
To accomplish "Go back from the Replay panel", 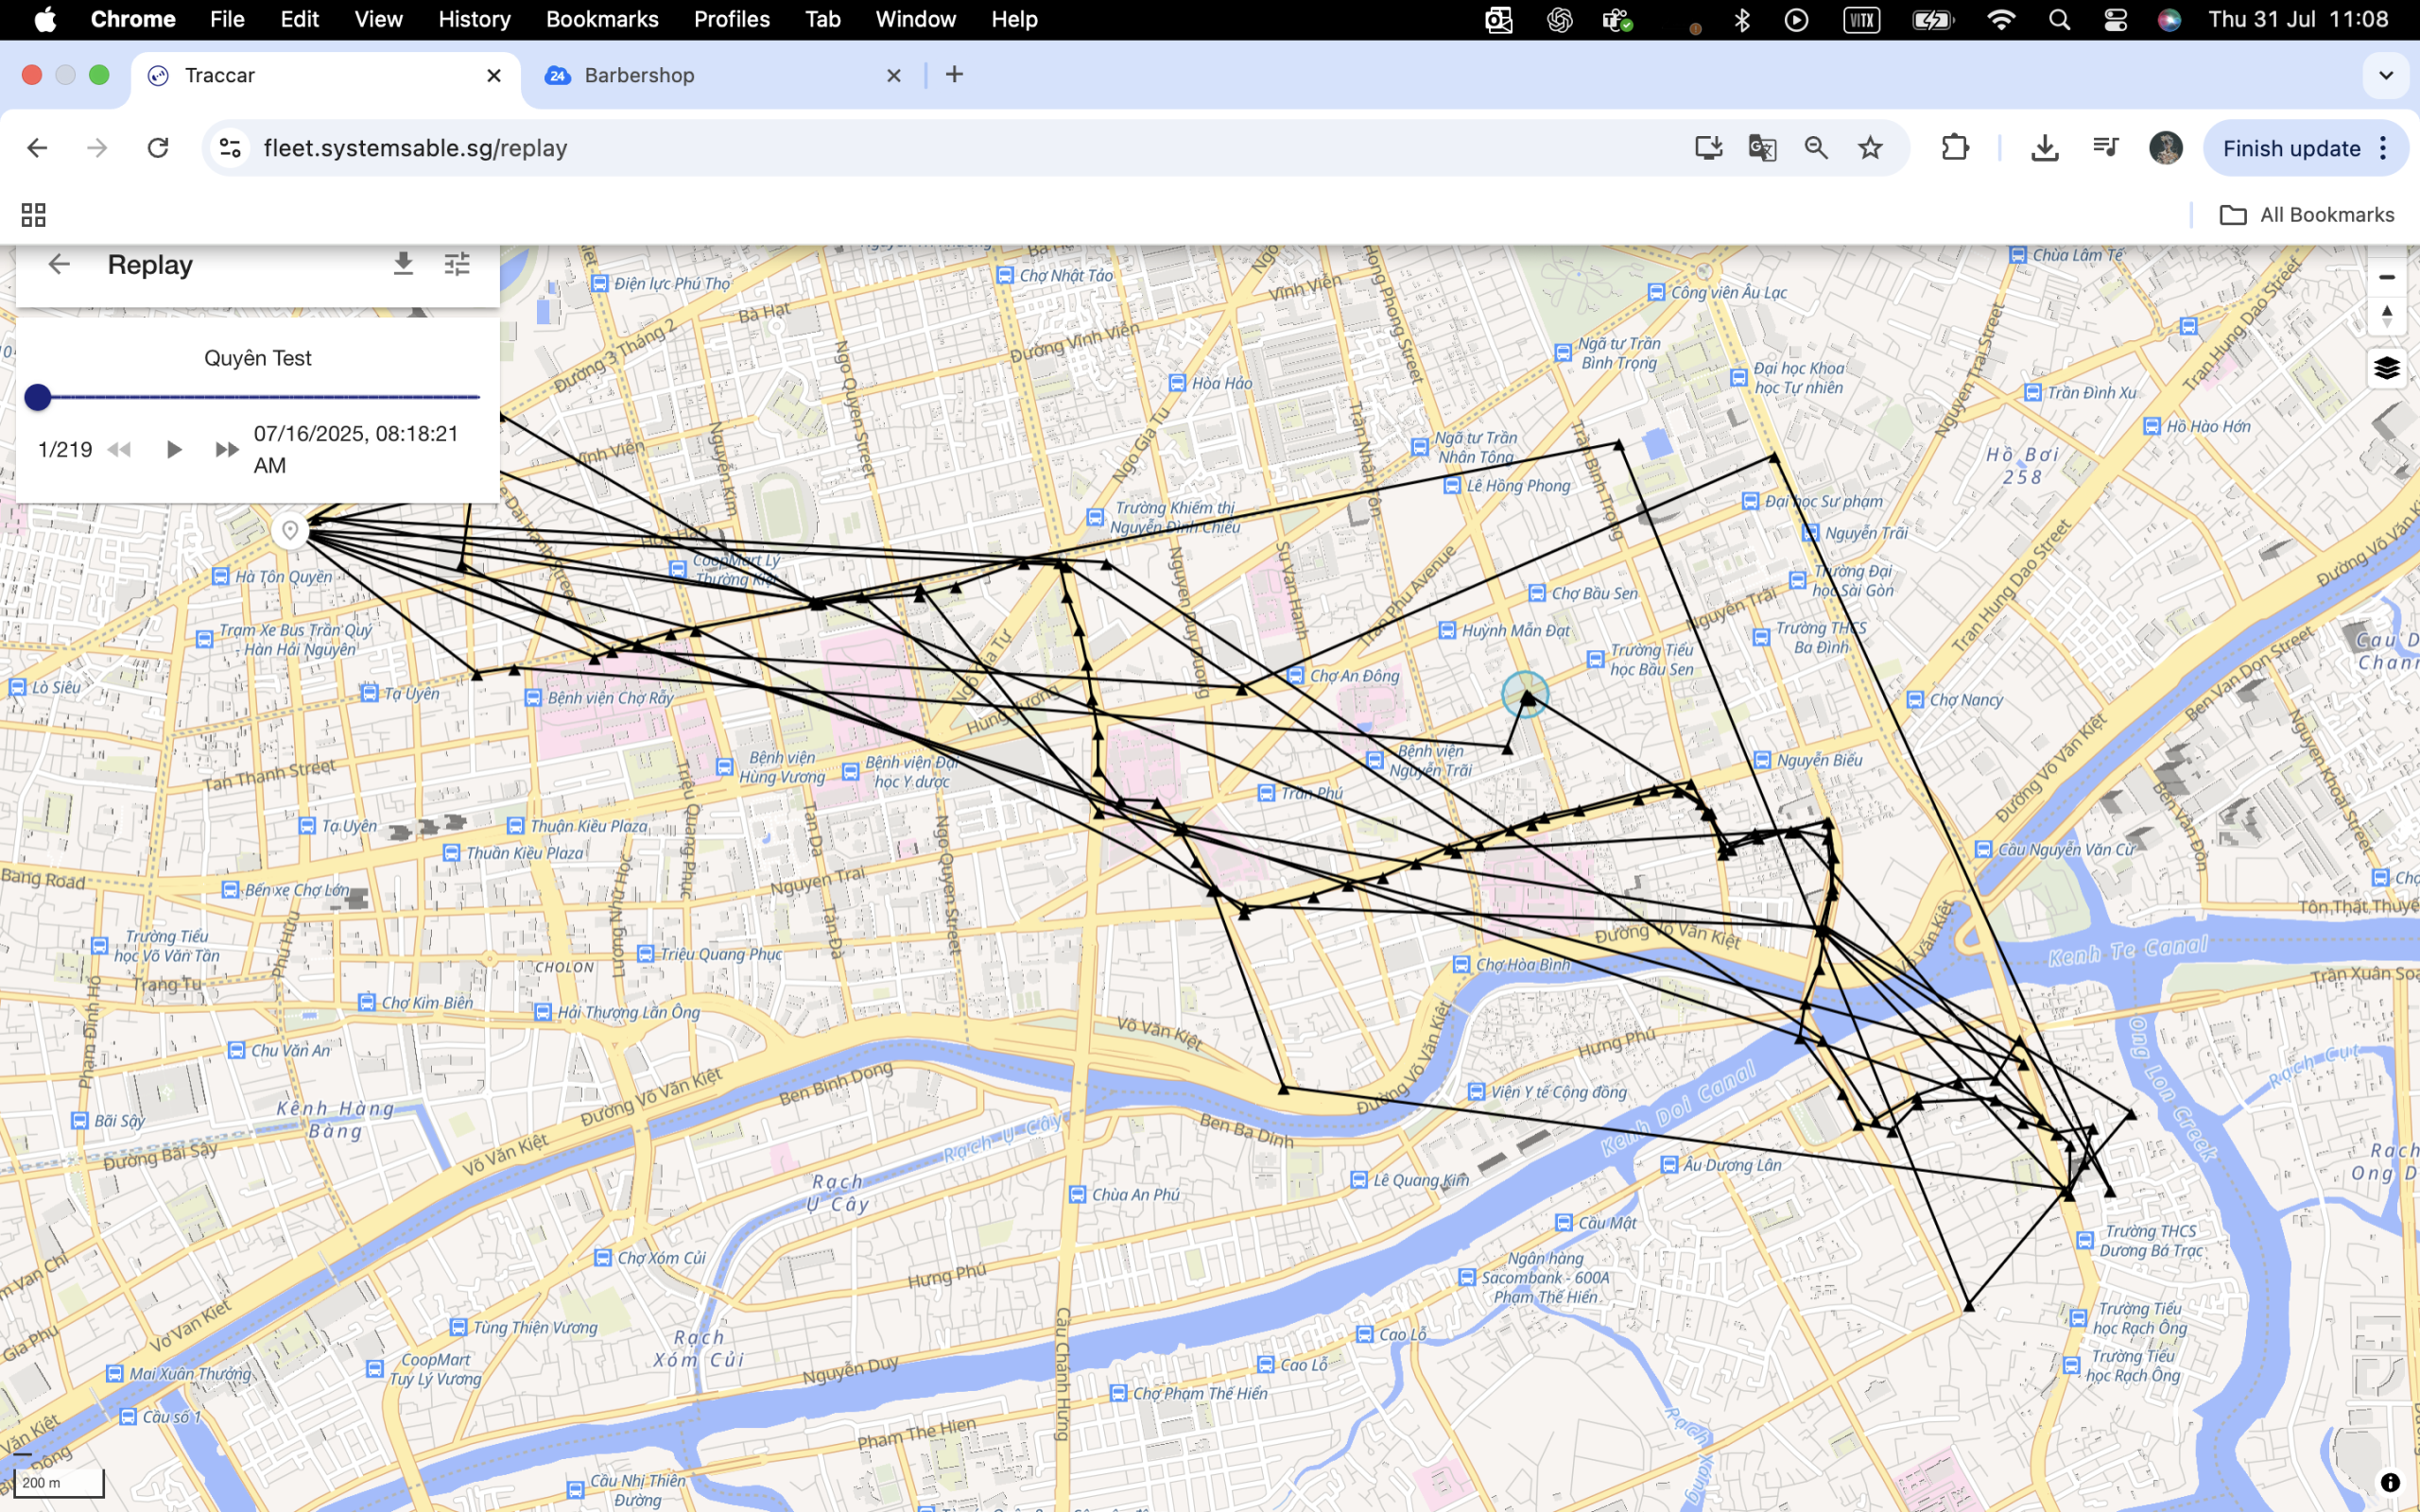I will click(x=59, y=264).
